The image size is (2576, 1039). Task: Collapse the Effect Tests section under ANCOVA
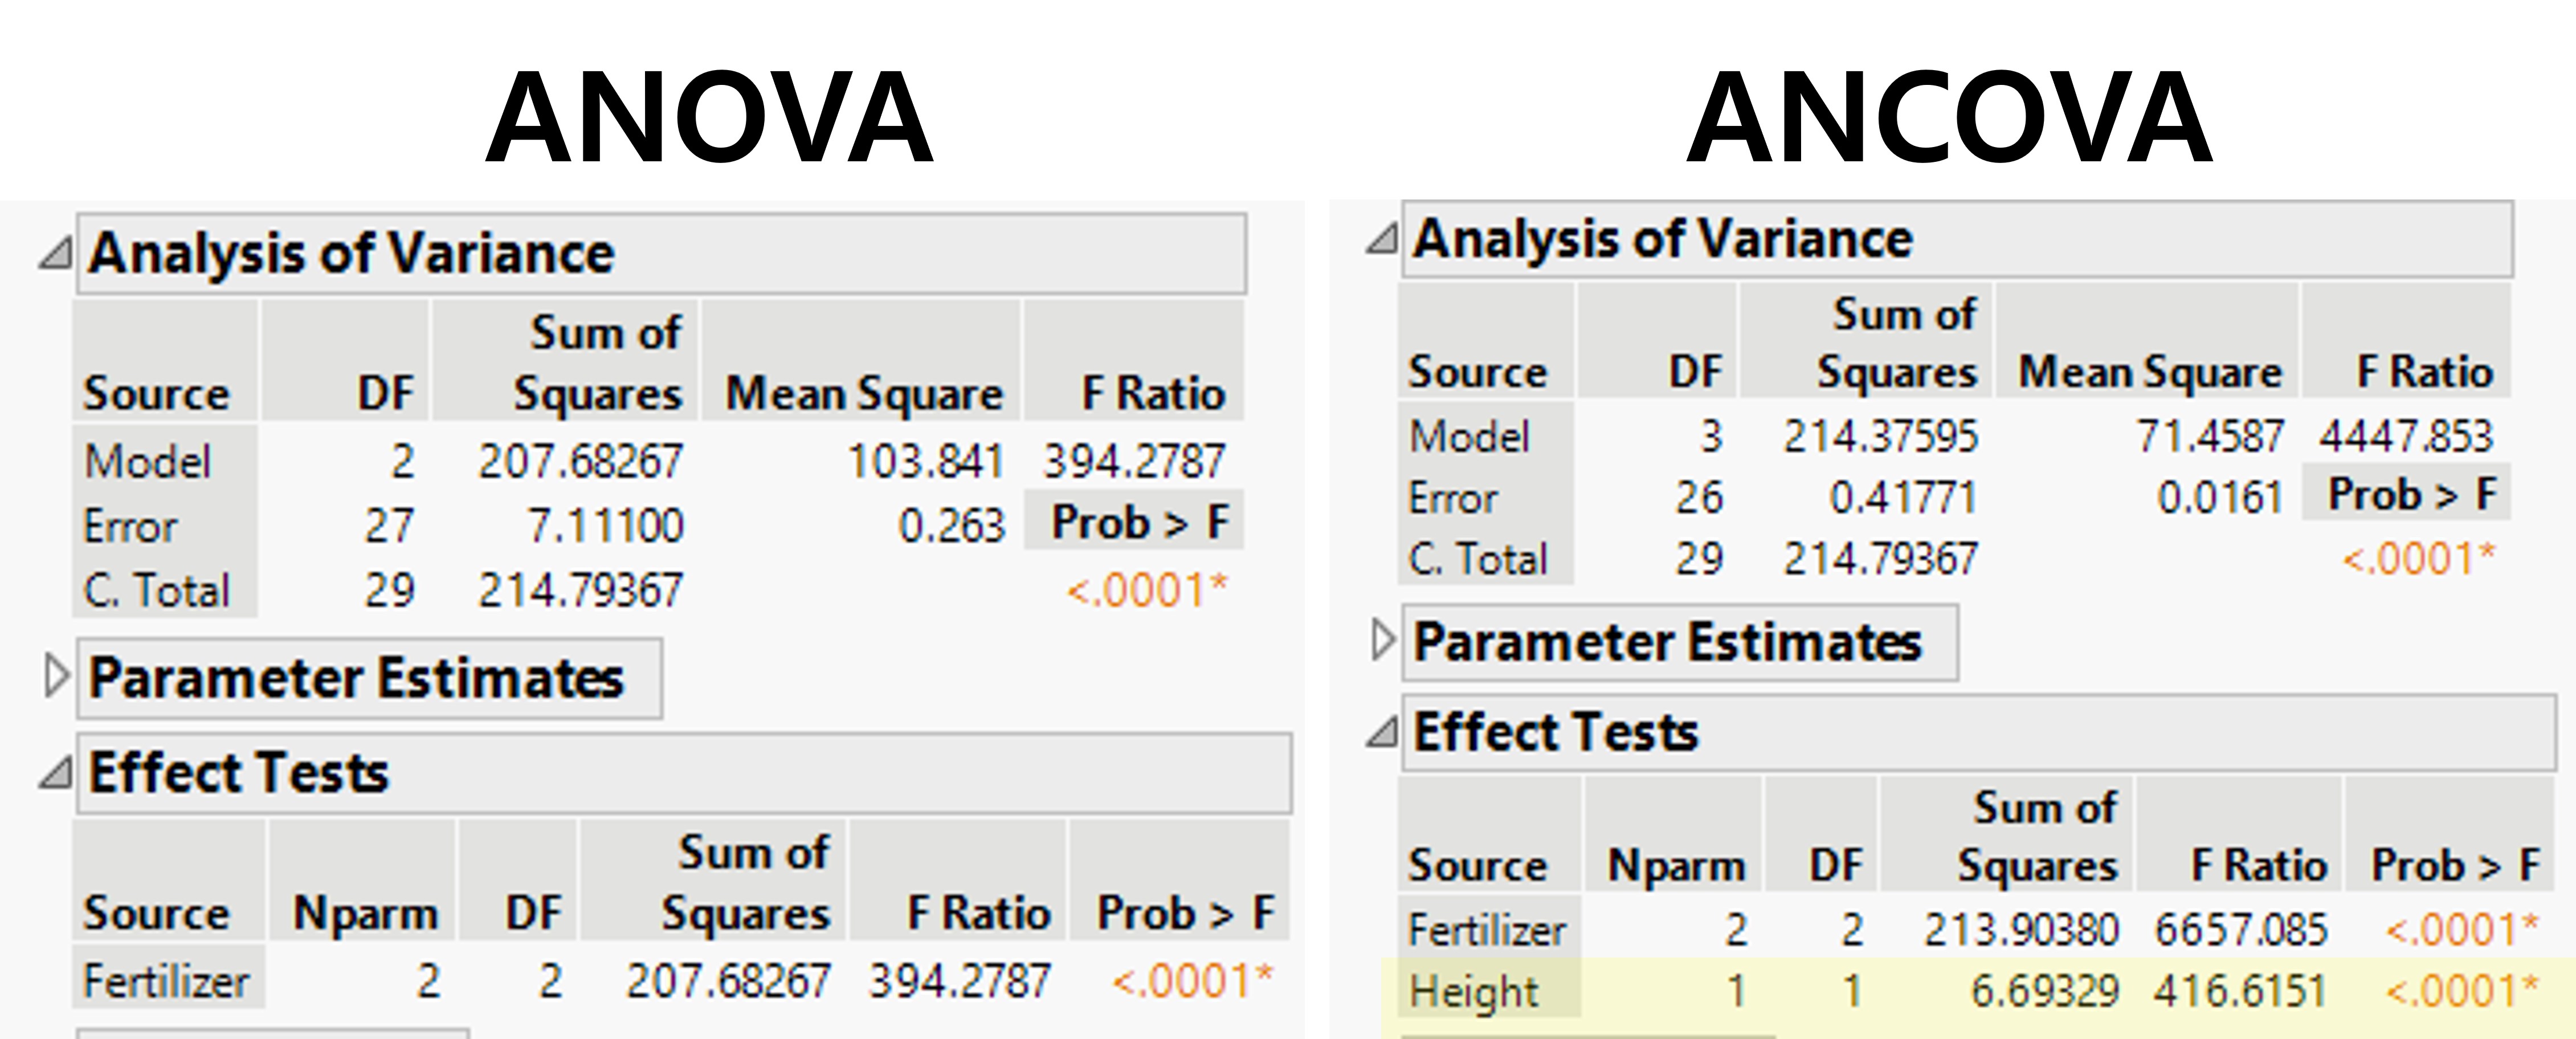coord(1382,733)
